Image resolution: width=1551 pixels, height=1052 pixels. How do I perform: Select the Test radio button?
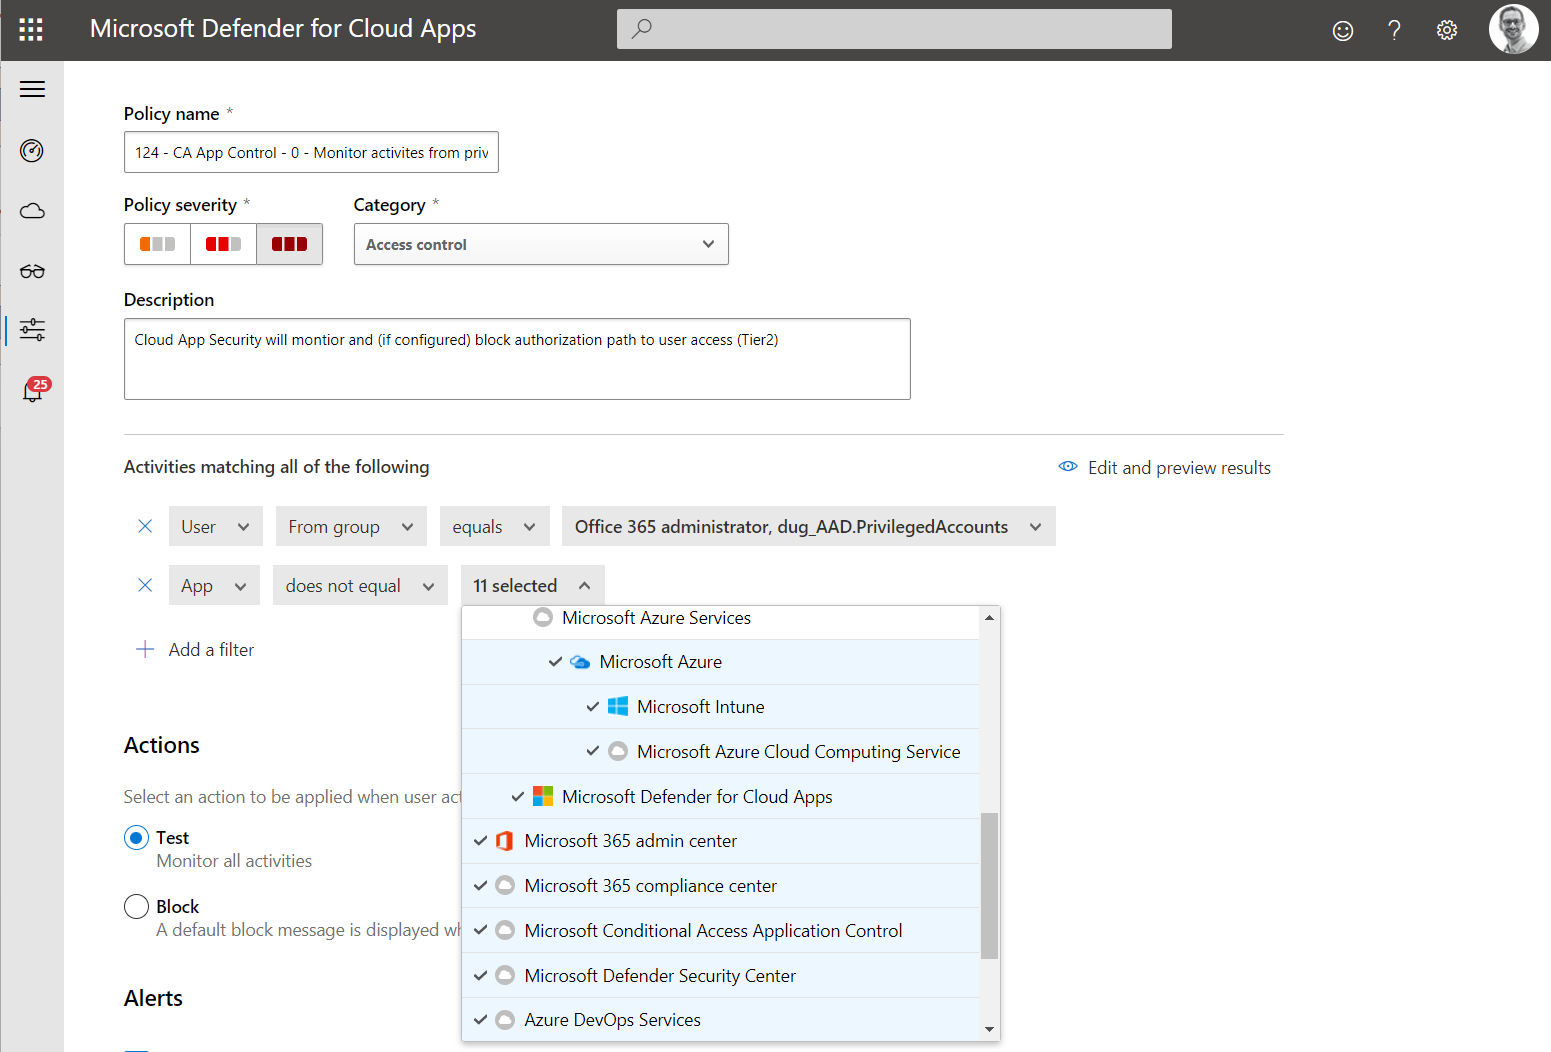click(136, 837)
